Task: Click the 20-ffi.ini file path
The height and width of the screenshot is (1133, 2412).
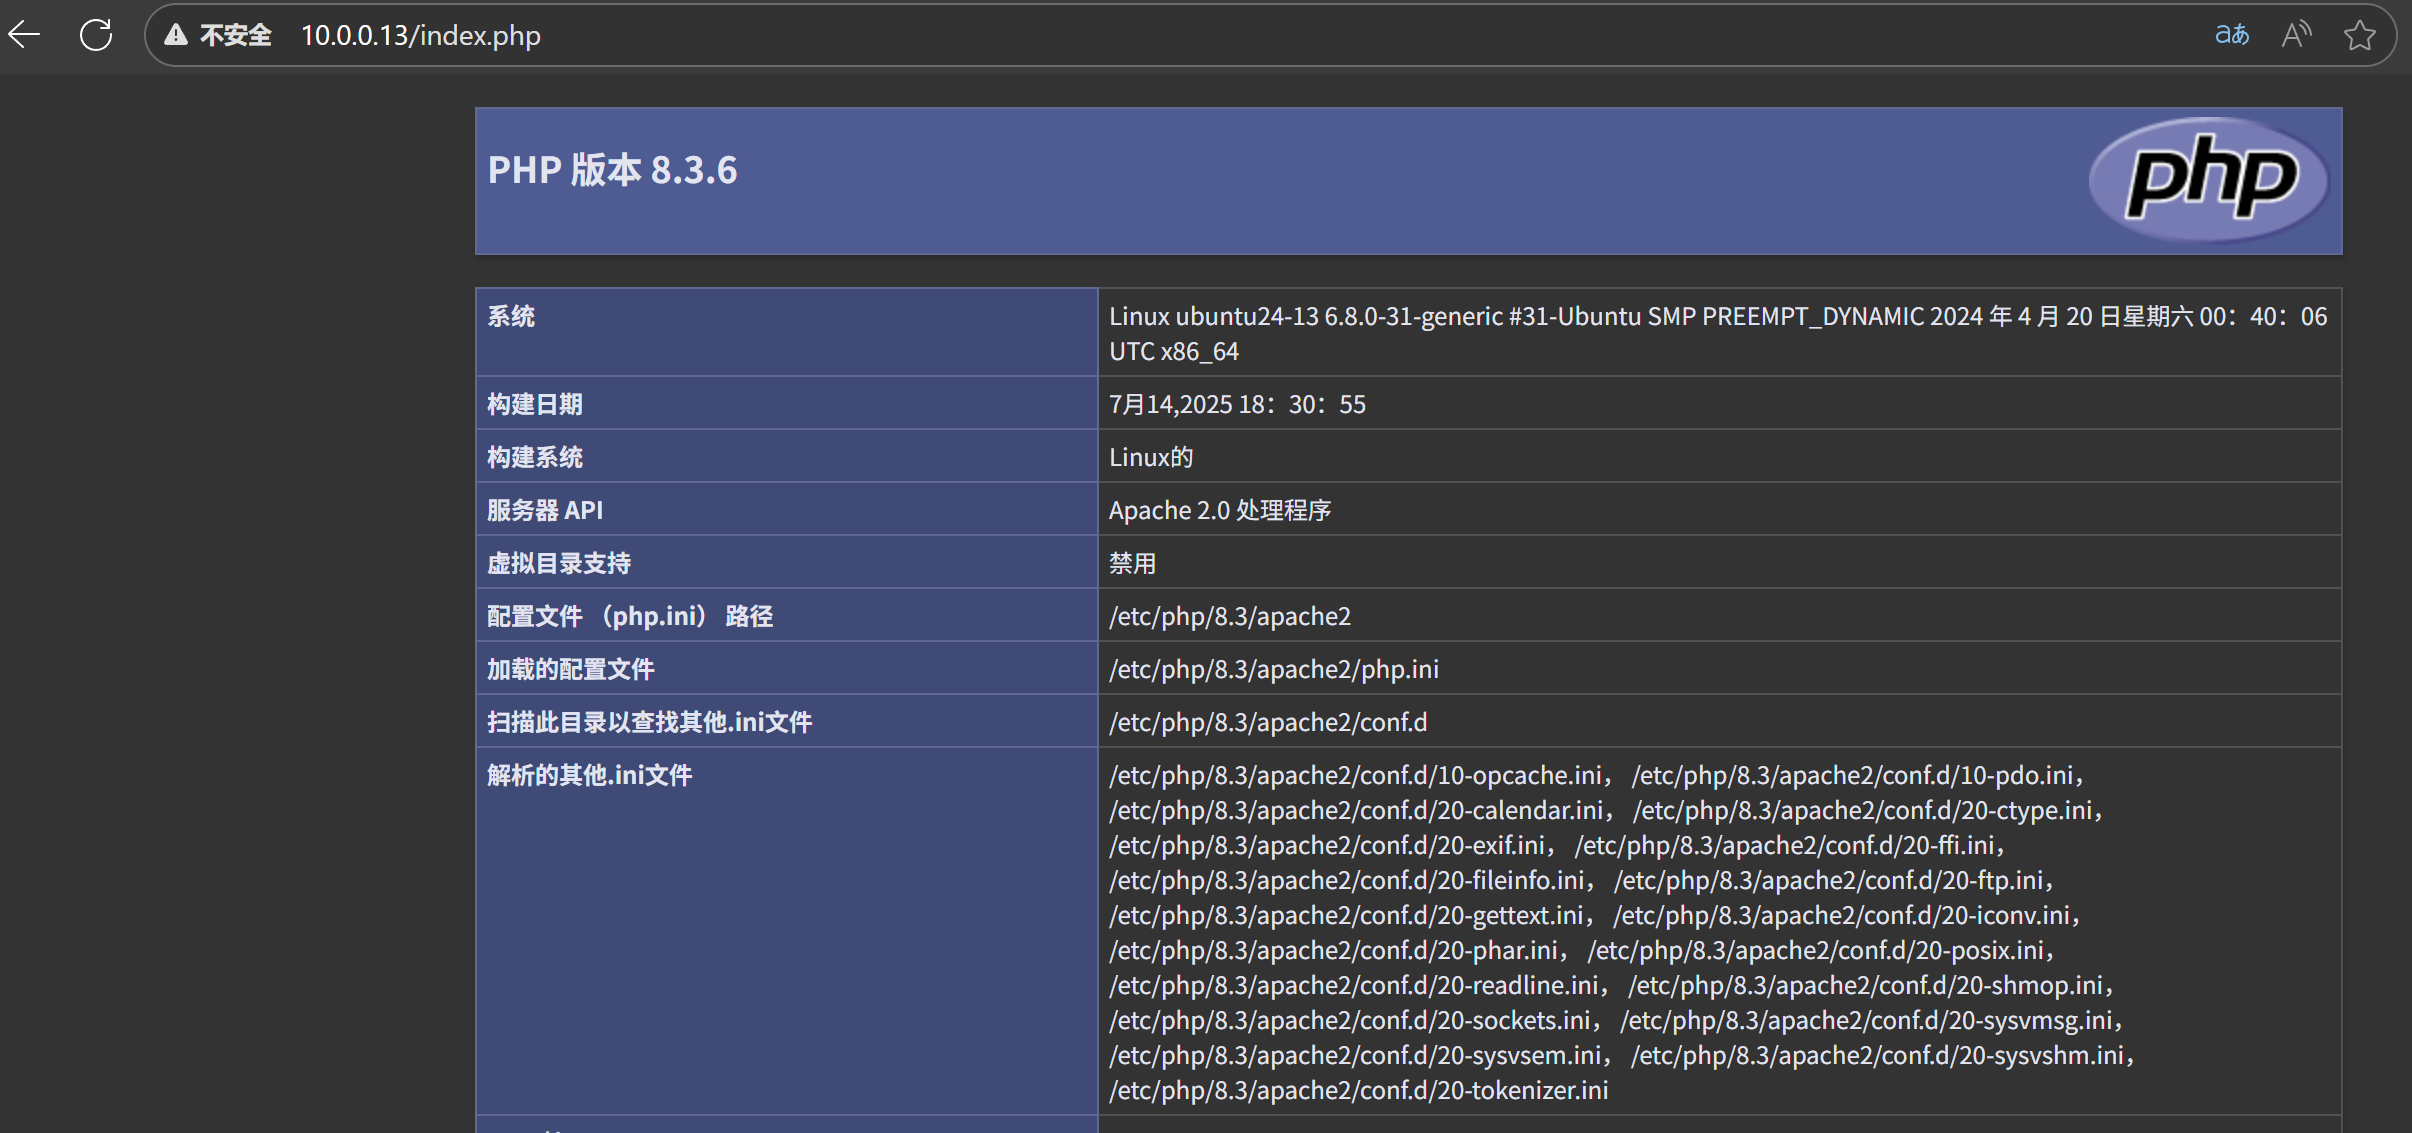Action: [x=1785, y=845]
